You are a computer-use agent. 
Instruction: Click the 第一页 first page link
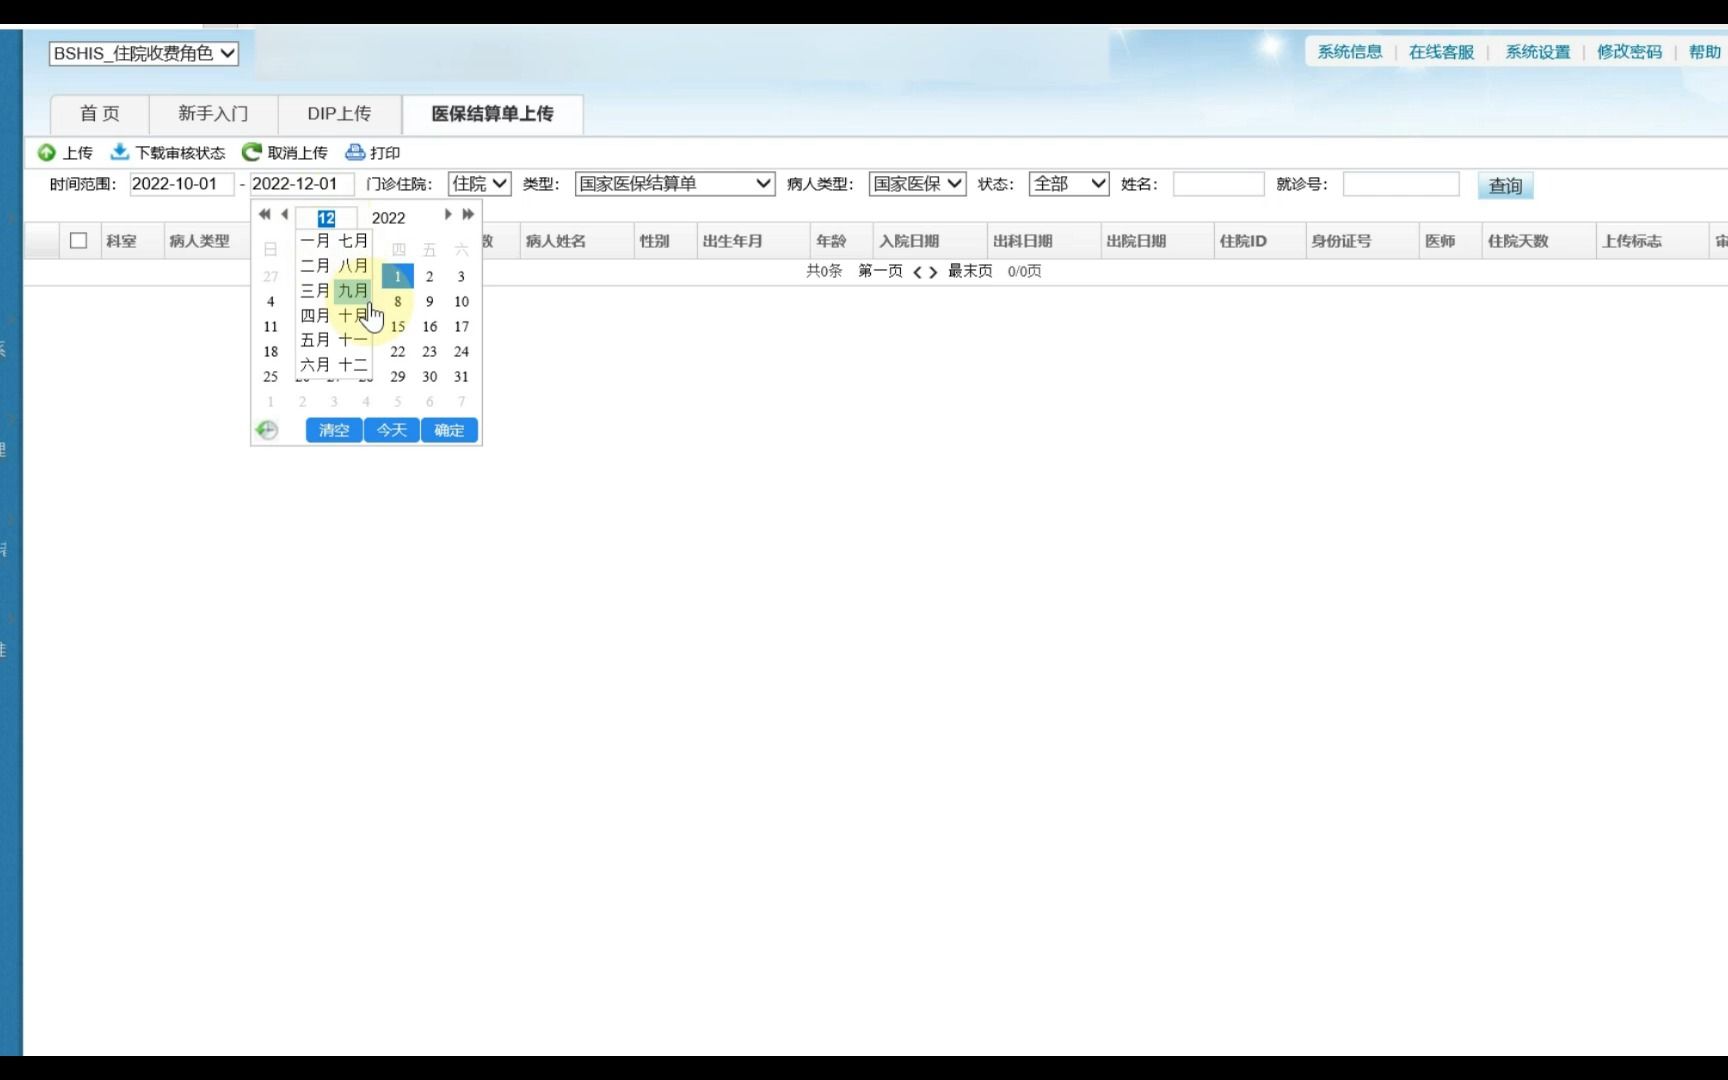click(880, 271)
